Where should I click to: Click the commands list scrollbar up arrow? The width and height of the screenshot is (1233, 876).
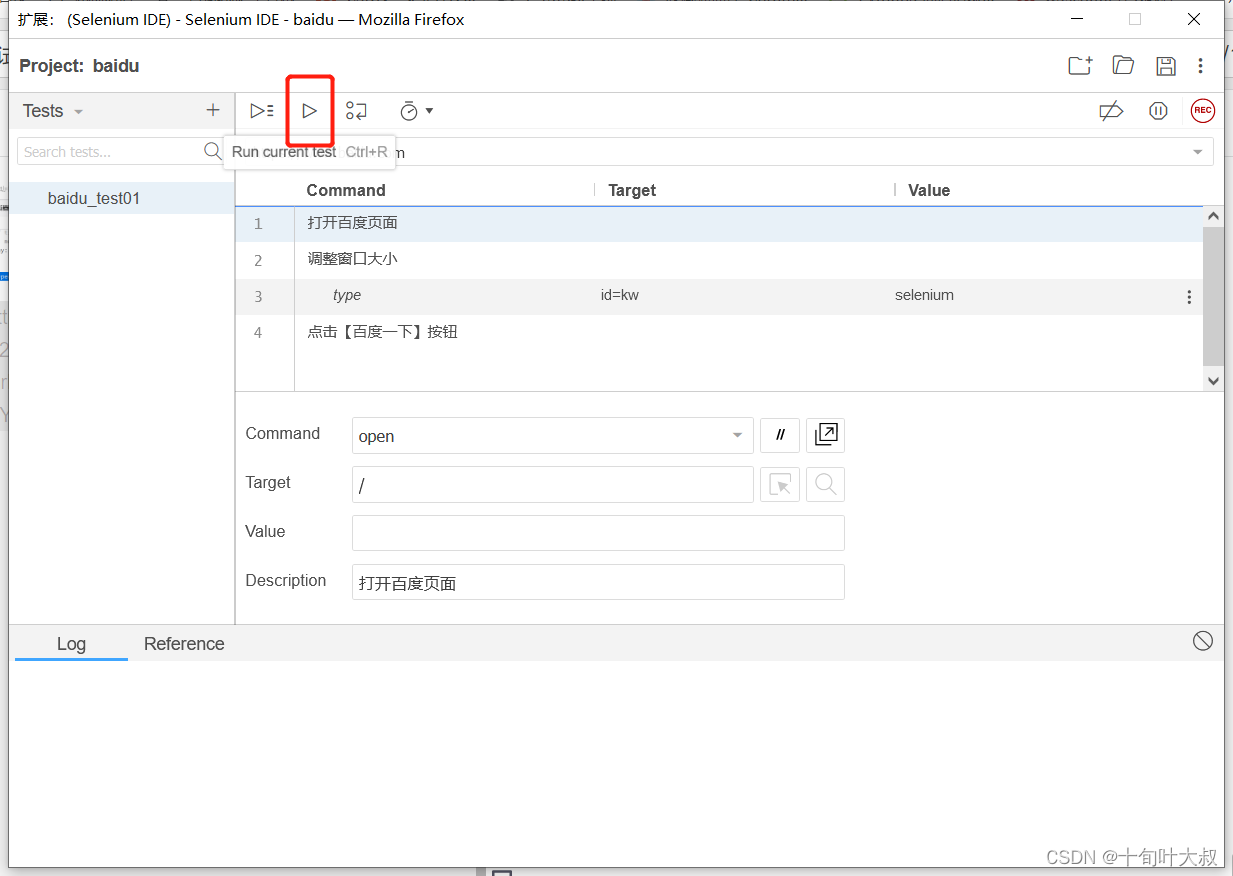(1213, 216)
